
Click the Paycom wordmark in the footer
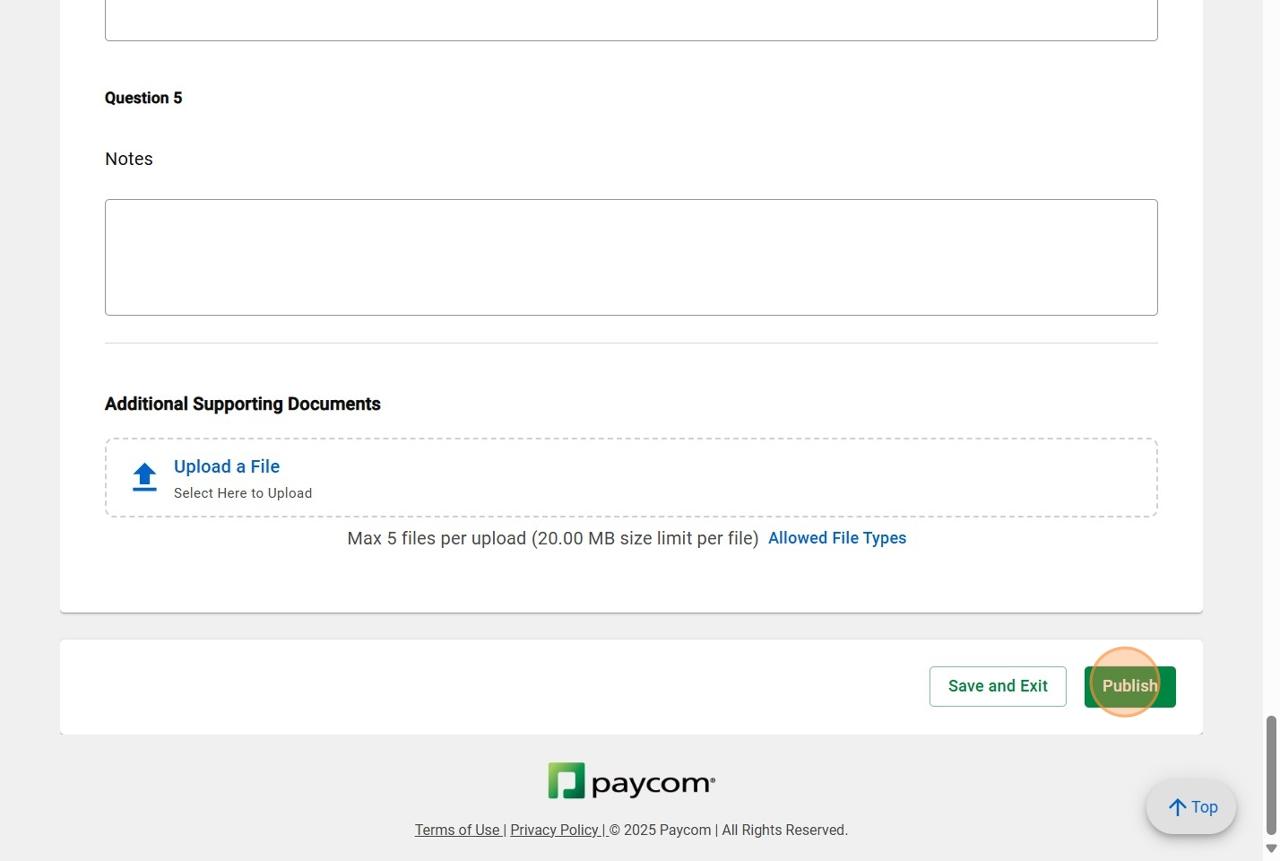click(653, 783)
